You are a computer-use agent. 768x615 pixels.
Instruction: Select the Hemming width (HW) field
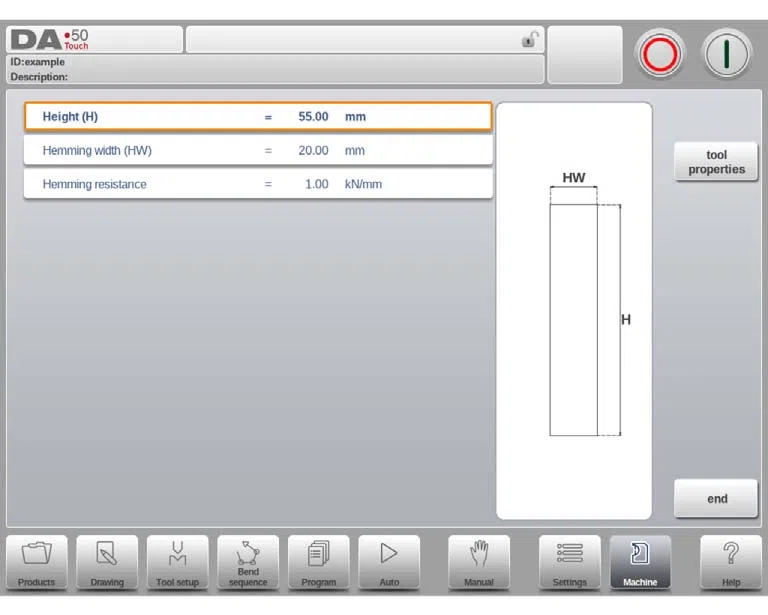click(258, 150)
